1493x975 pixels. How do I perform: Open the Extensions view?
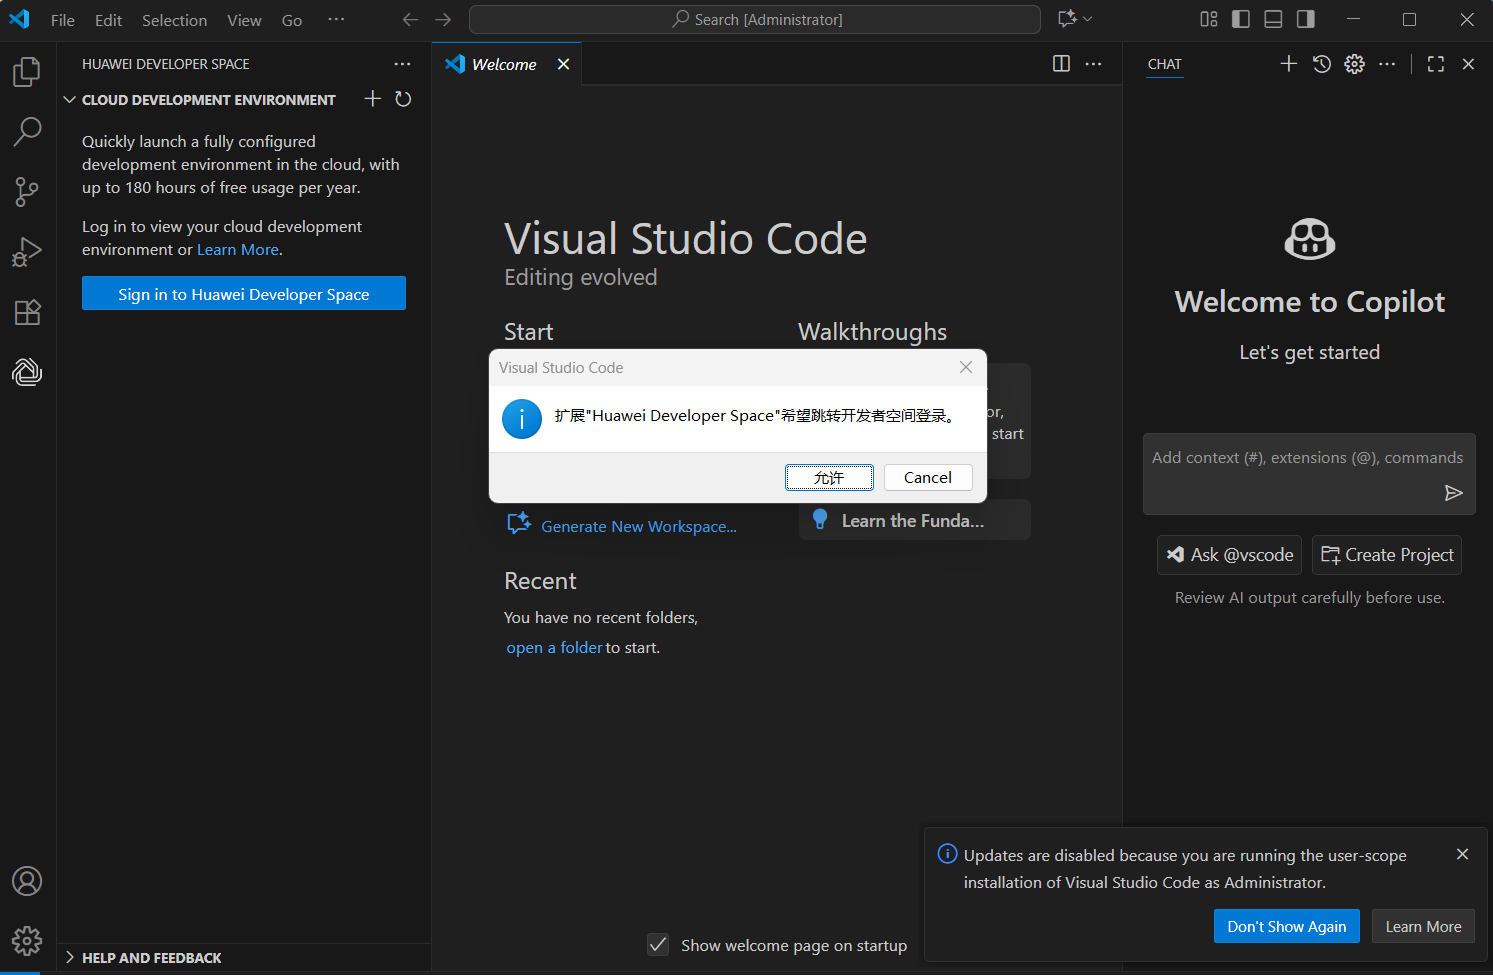point(27,312)
